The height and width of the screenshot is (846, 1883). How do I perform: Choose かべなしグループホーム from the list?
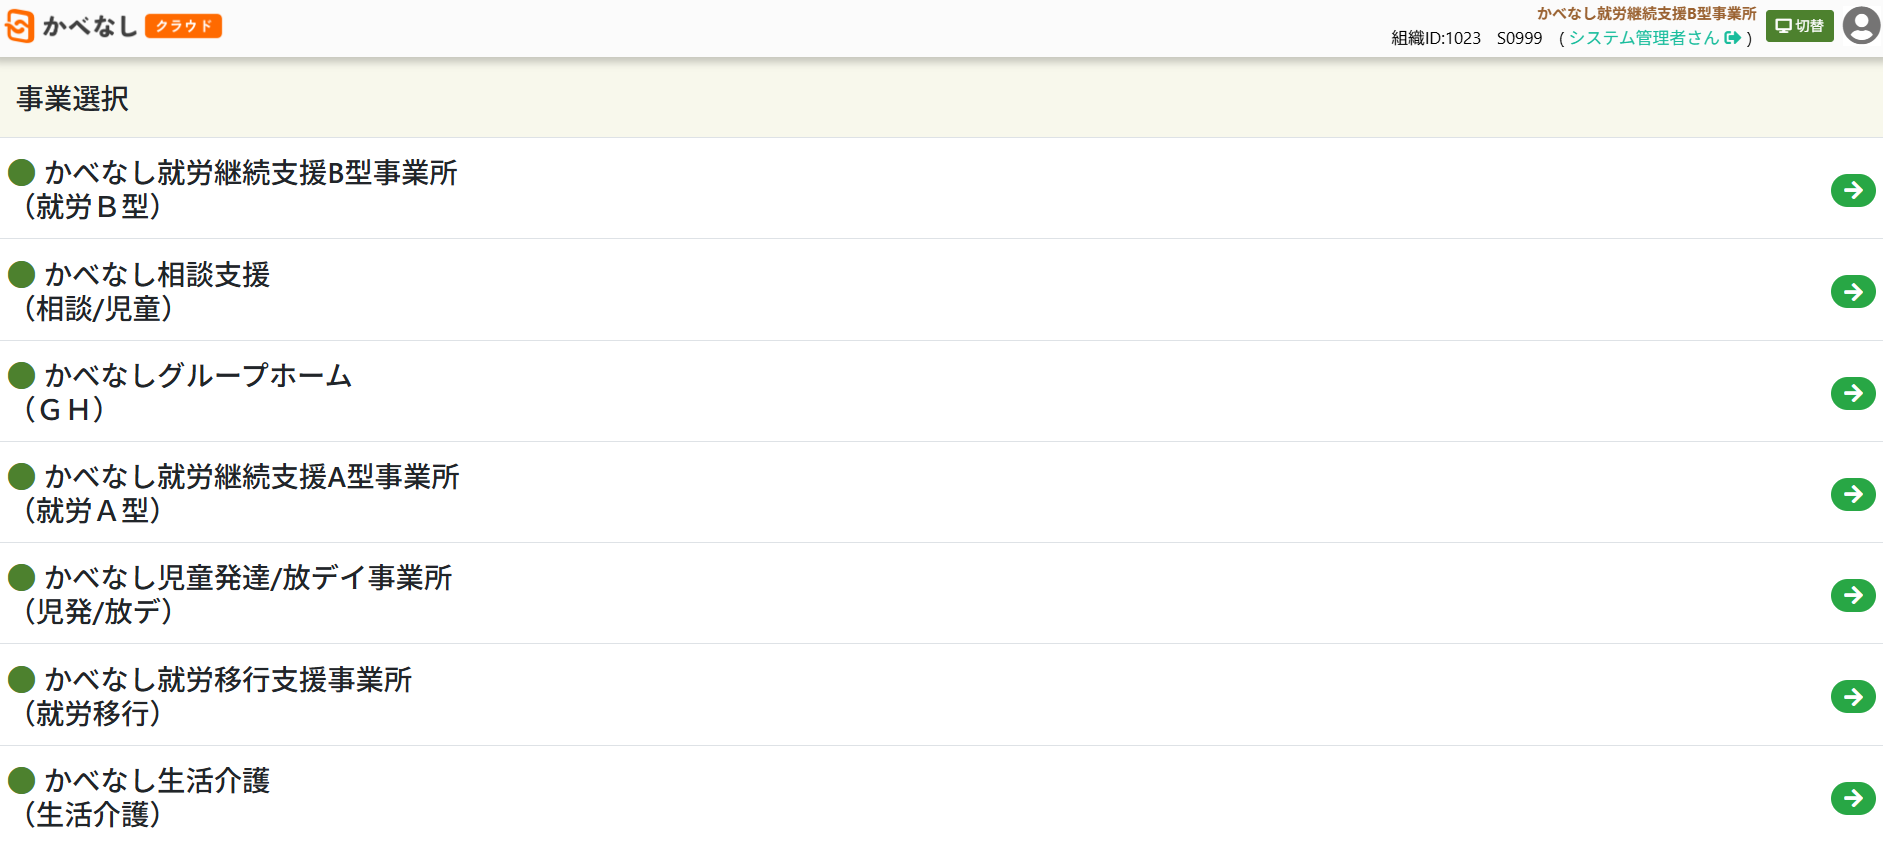point(198,376)
